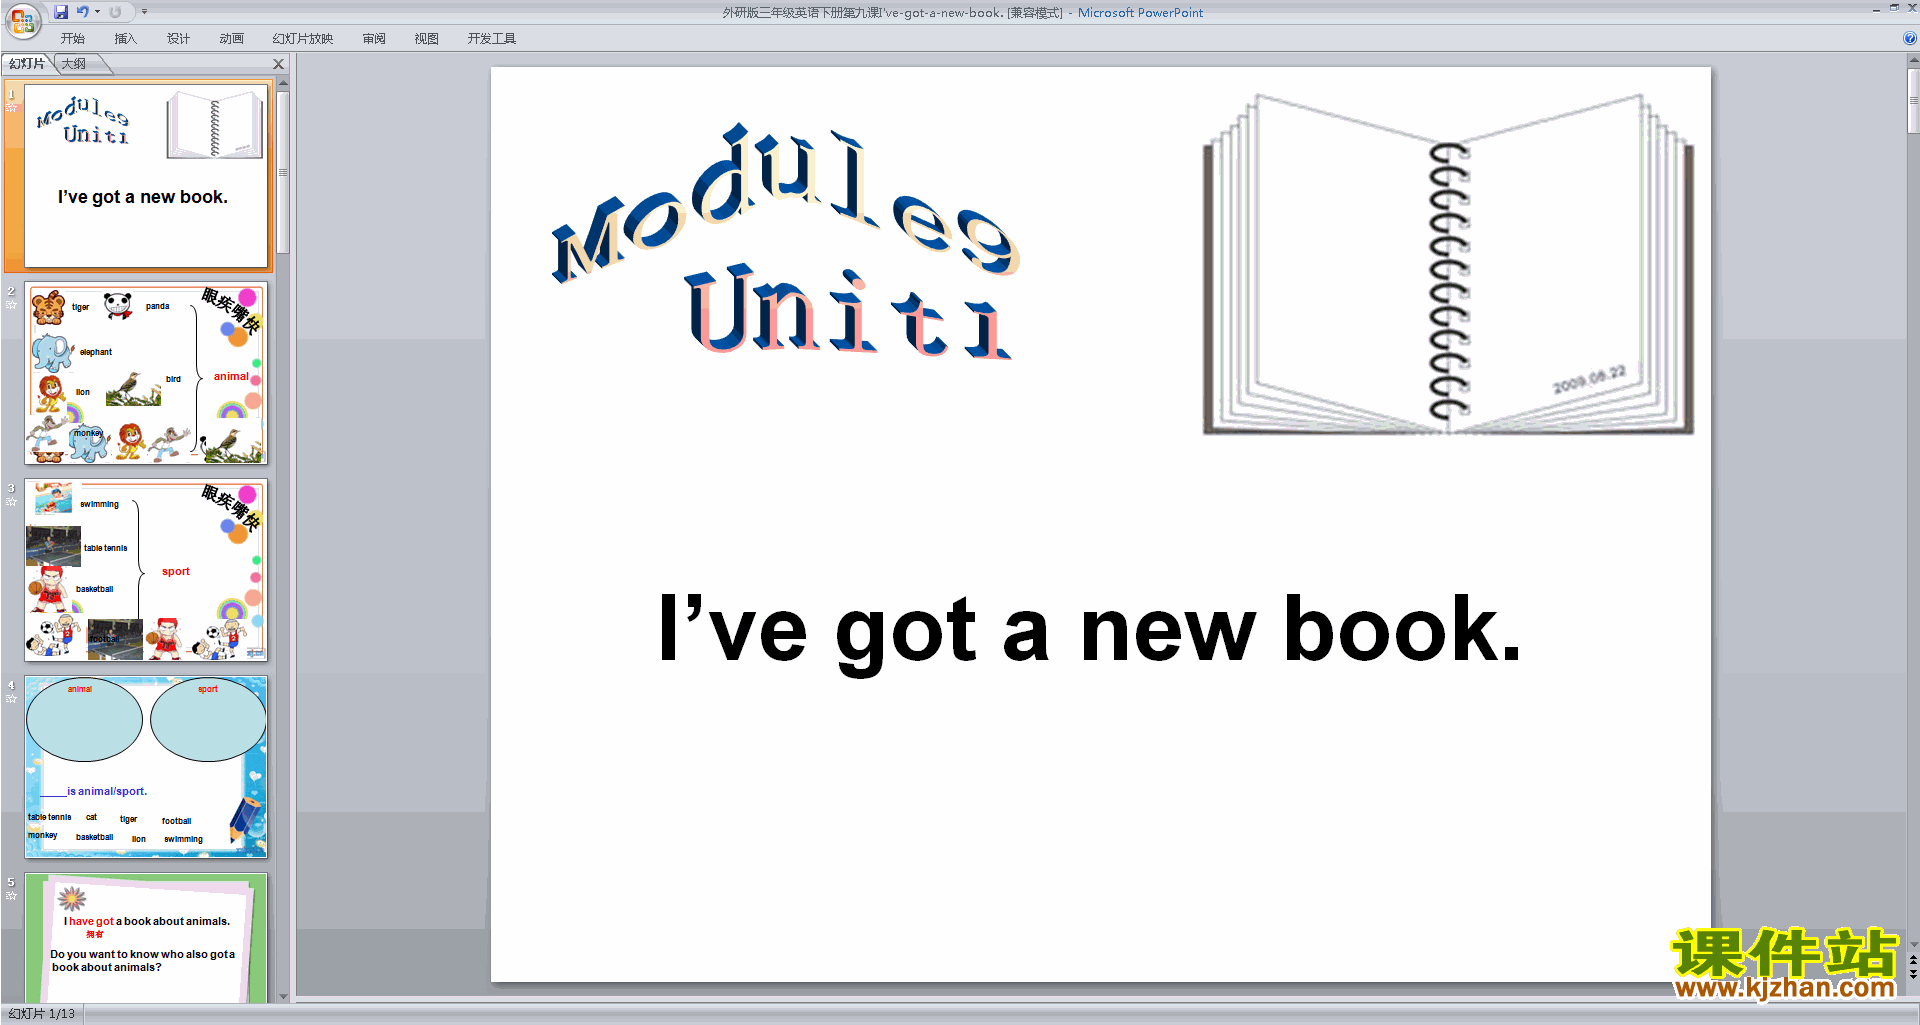Click the thumbnail pane scrollbar thumb

pos(283,172)
